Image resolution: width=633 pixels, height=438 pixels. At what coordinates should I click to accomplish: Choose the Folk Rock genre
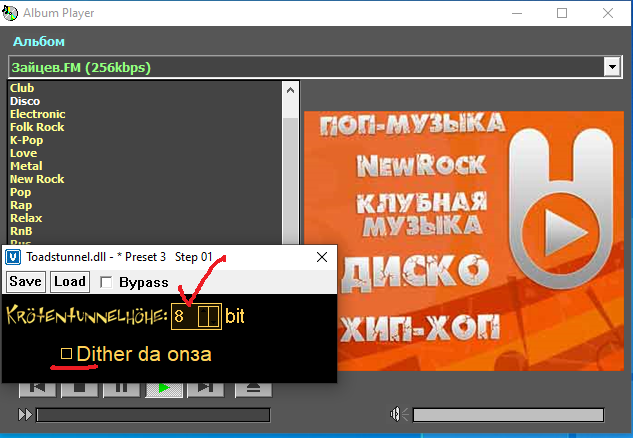37,127
